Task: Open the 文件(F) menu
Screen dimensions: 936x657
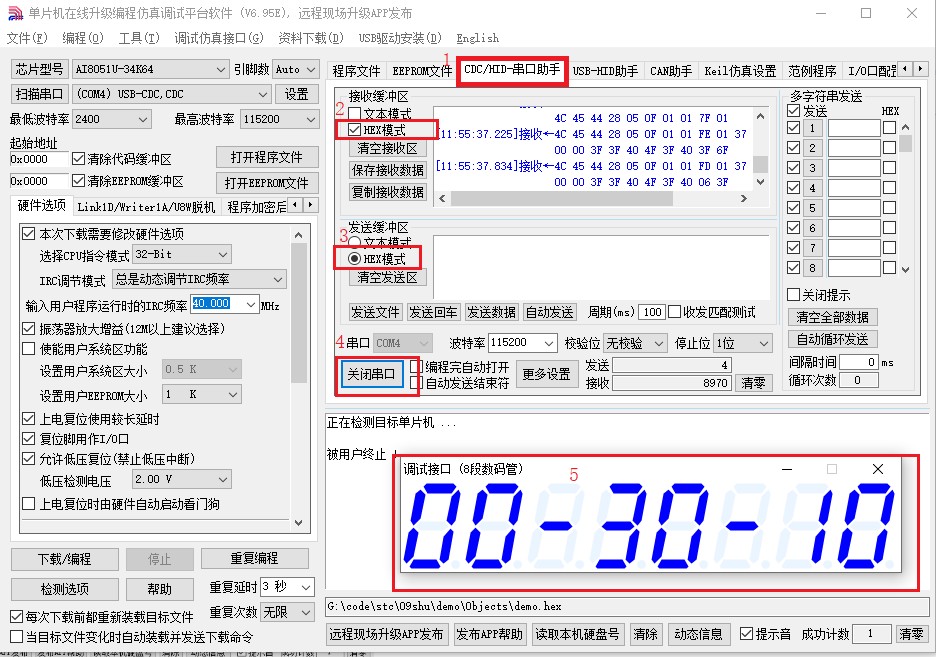Action: click(27, 38)
